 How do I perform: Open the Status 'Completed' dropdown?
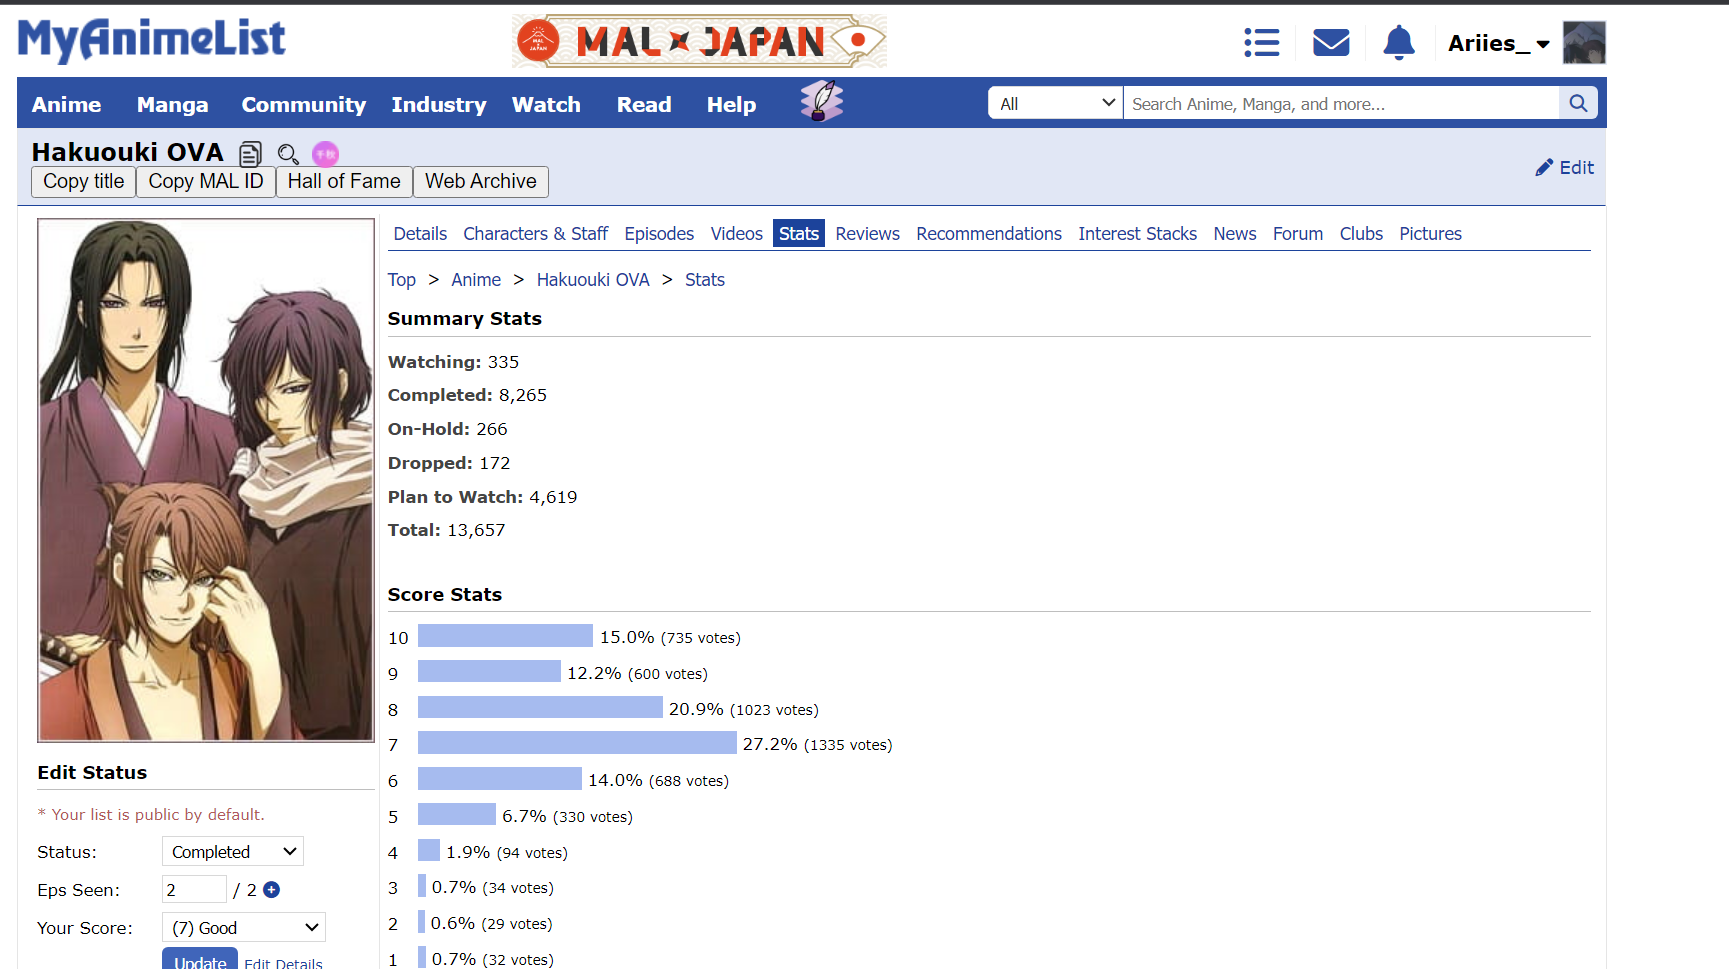coord(233,852)
